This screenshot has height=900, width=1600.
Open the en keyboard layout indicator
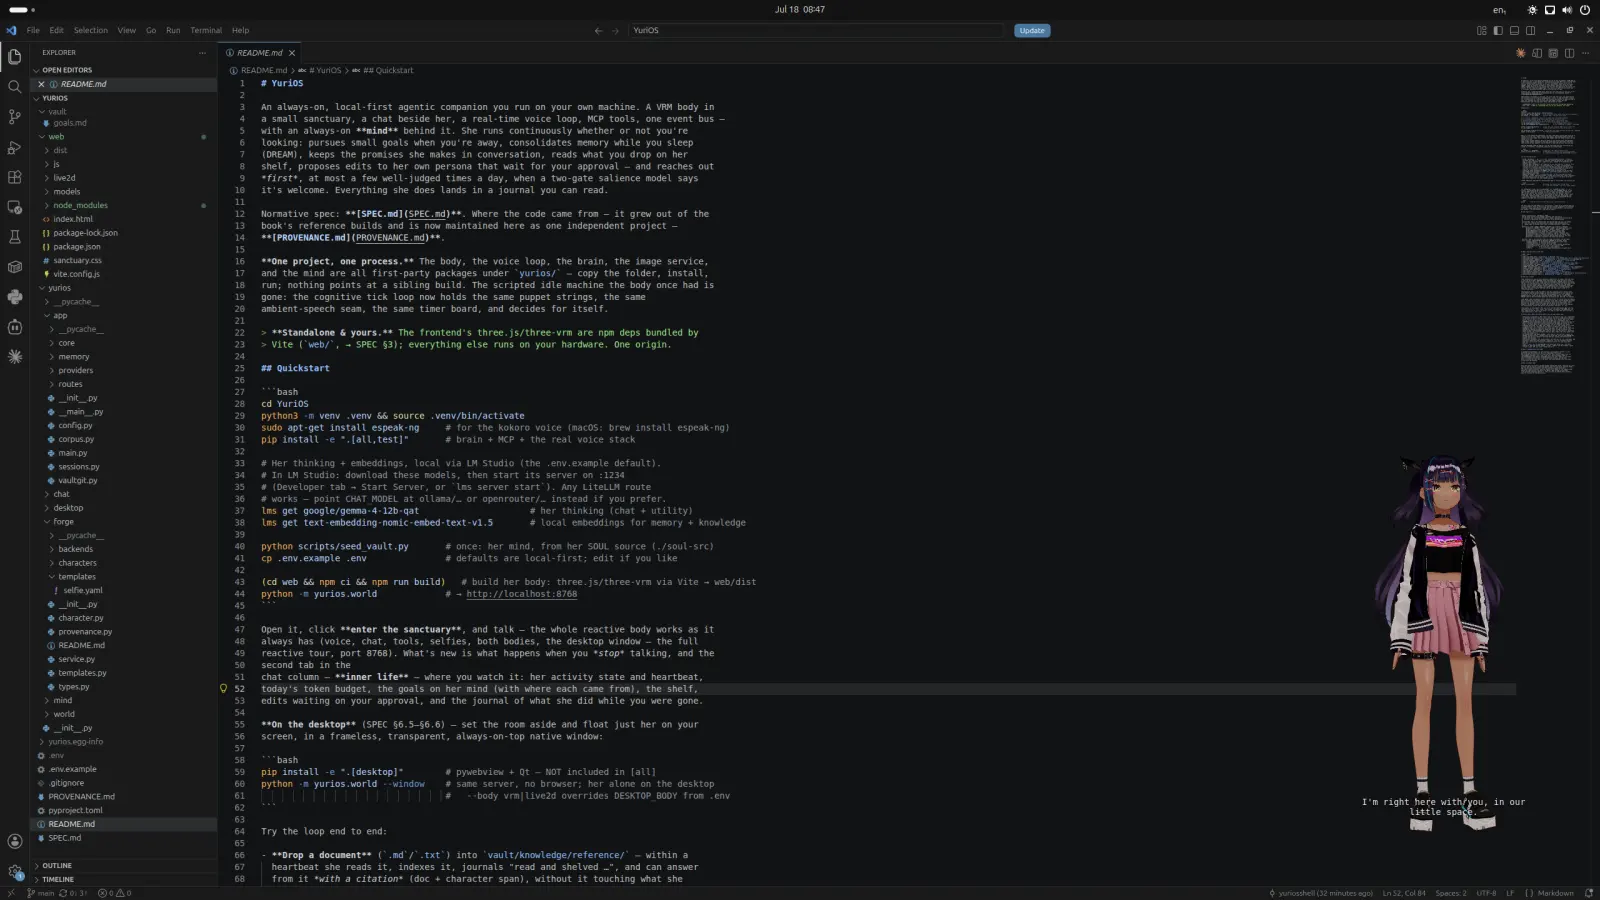(1499, 10)
